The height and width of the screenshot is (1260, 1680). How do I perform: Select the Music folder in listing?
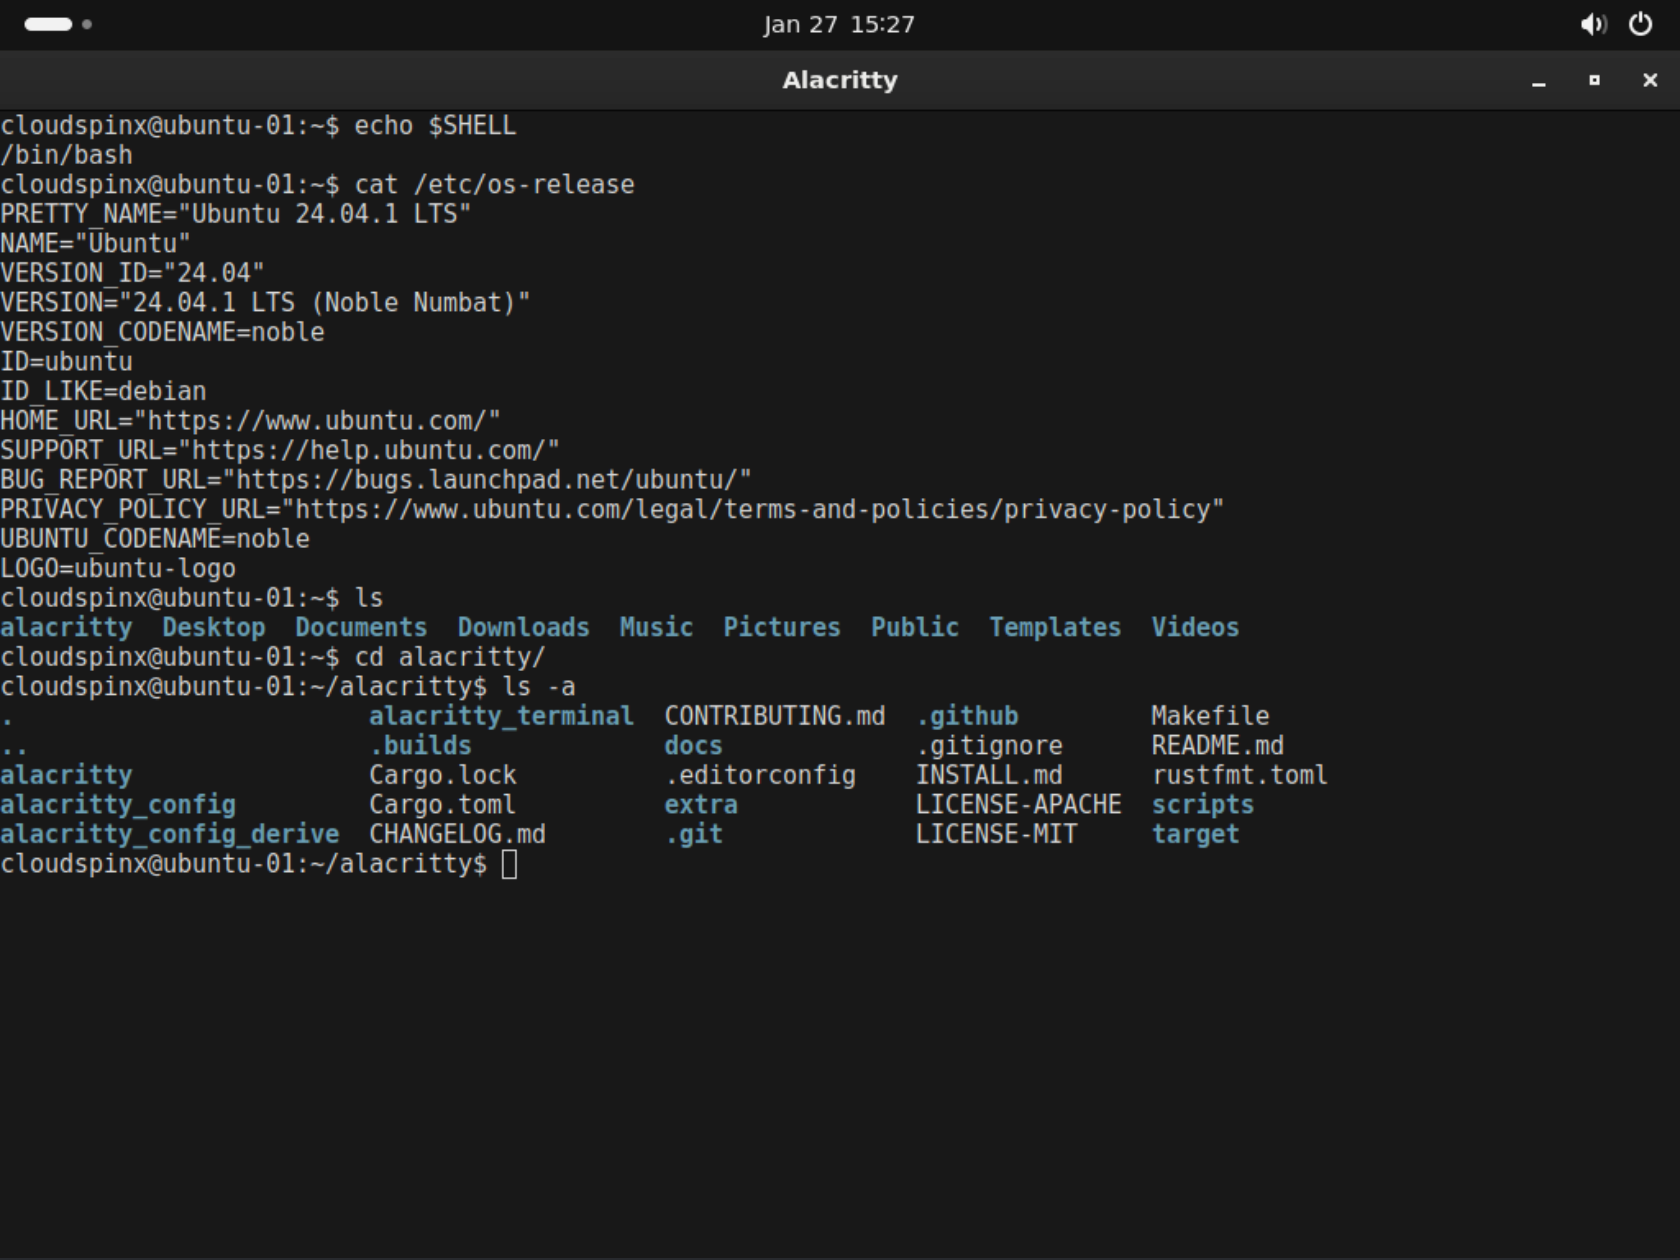(x=655, y=627)
